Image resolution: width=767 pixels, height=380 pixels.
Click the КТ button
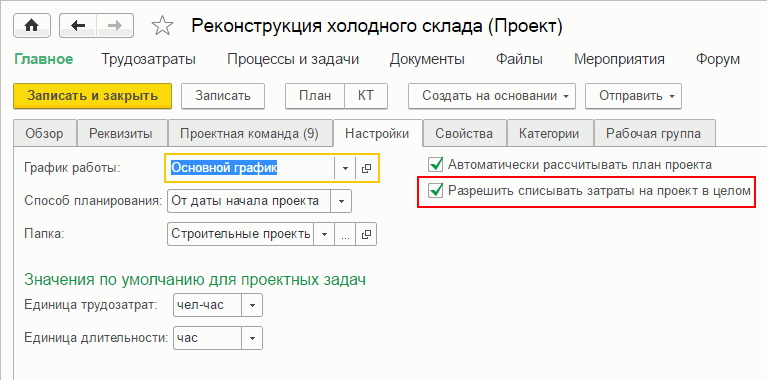(366, 96)
